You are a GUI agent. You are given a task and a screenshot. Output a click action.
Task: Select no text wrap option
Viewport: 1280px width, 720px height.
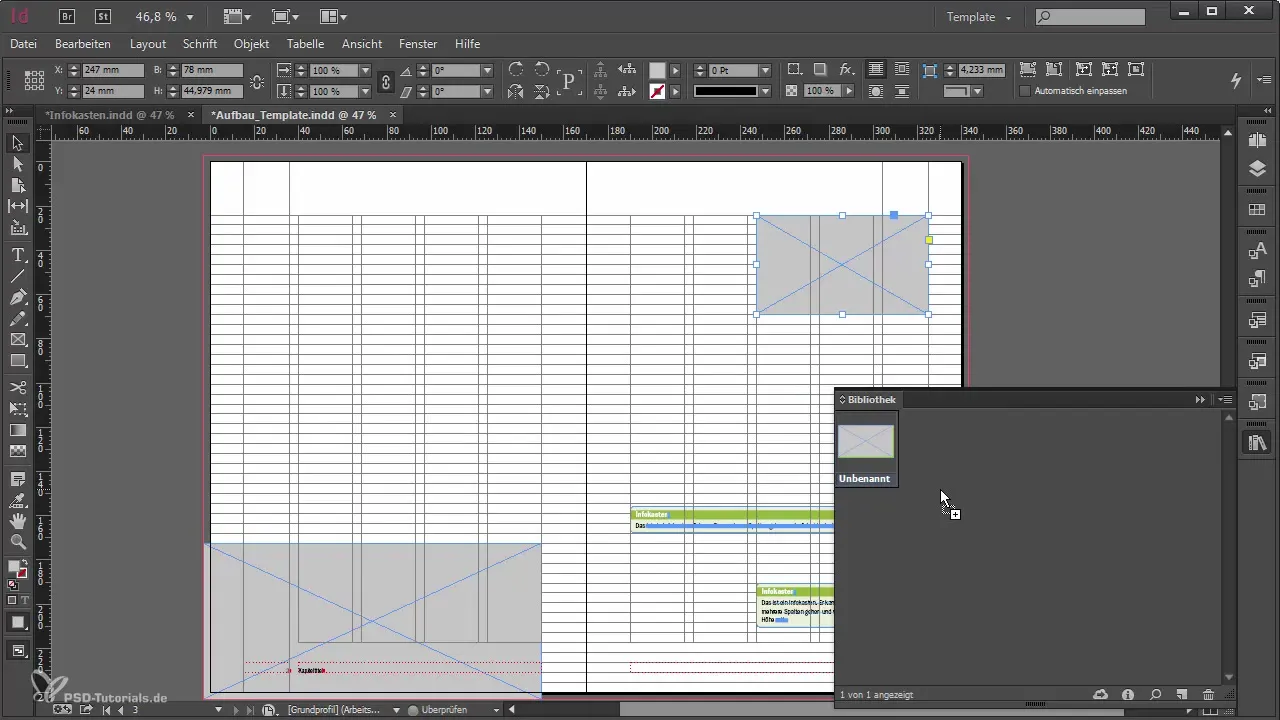tap(876, 70)
